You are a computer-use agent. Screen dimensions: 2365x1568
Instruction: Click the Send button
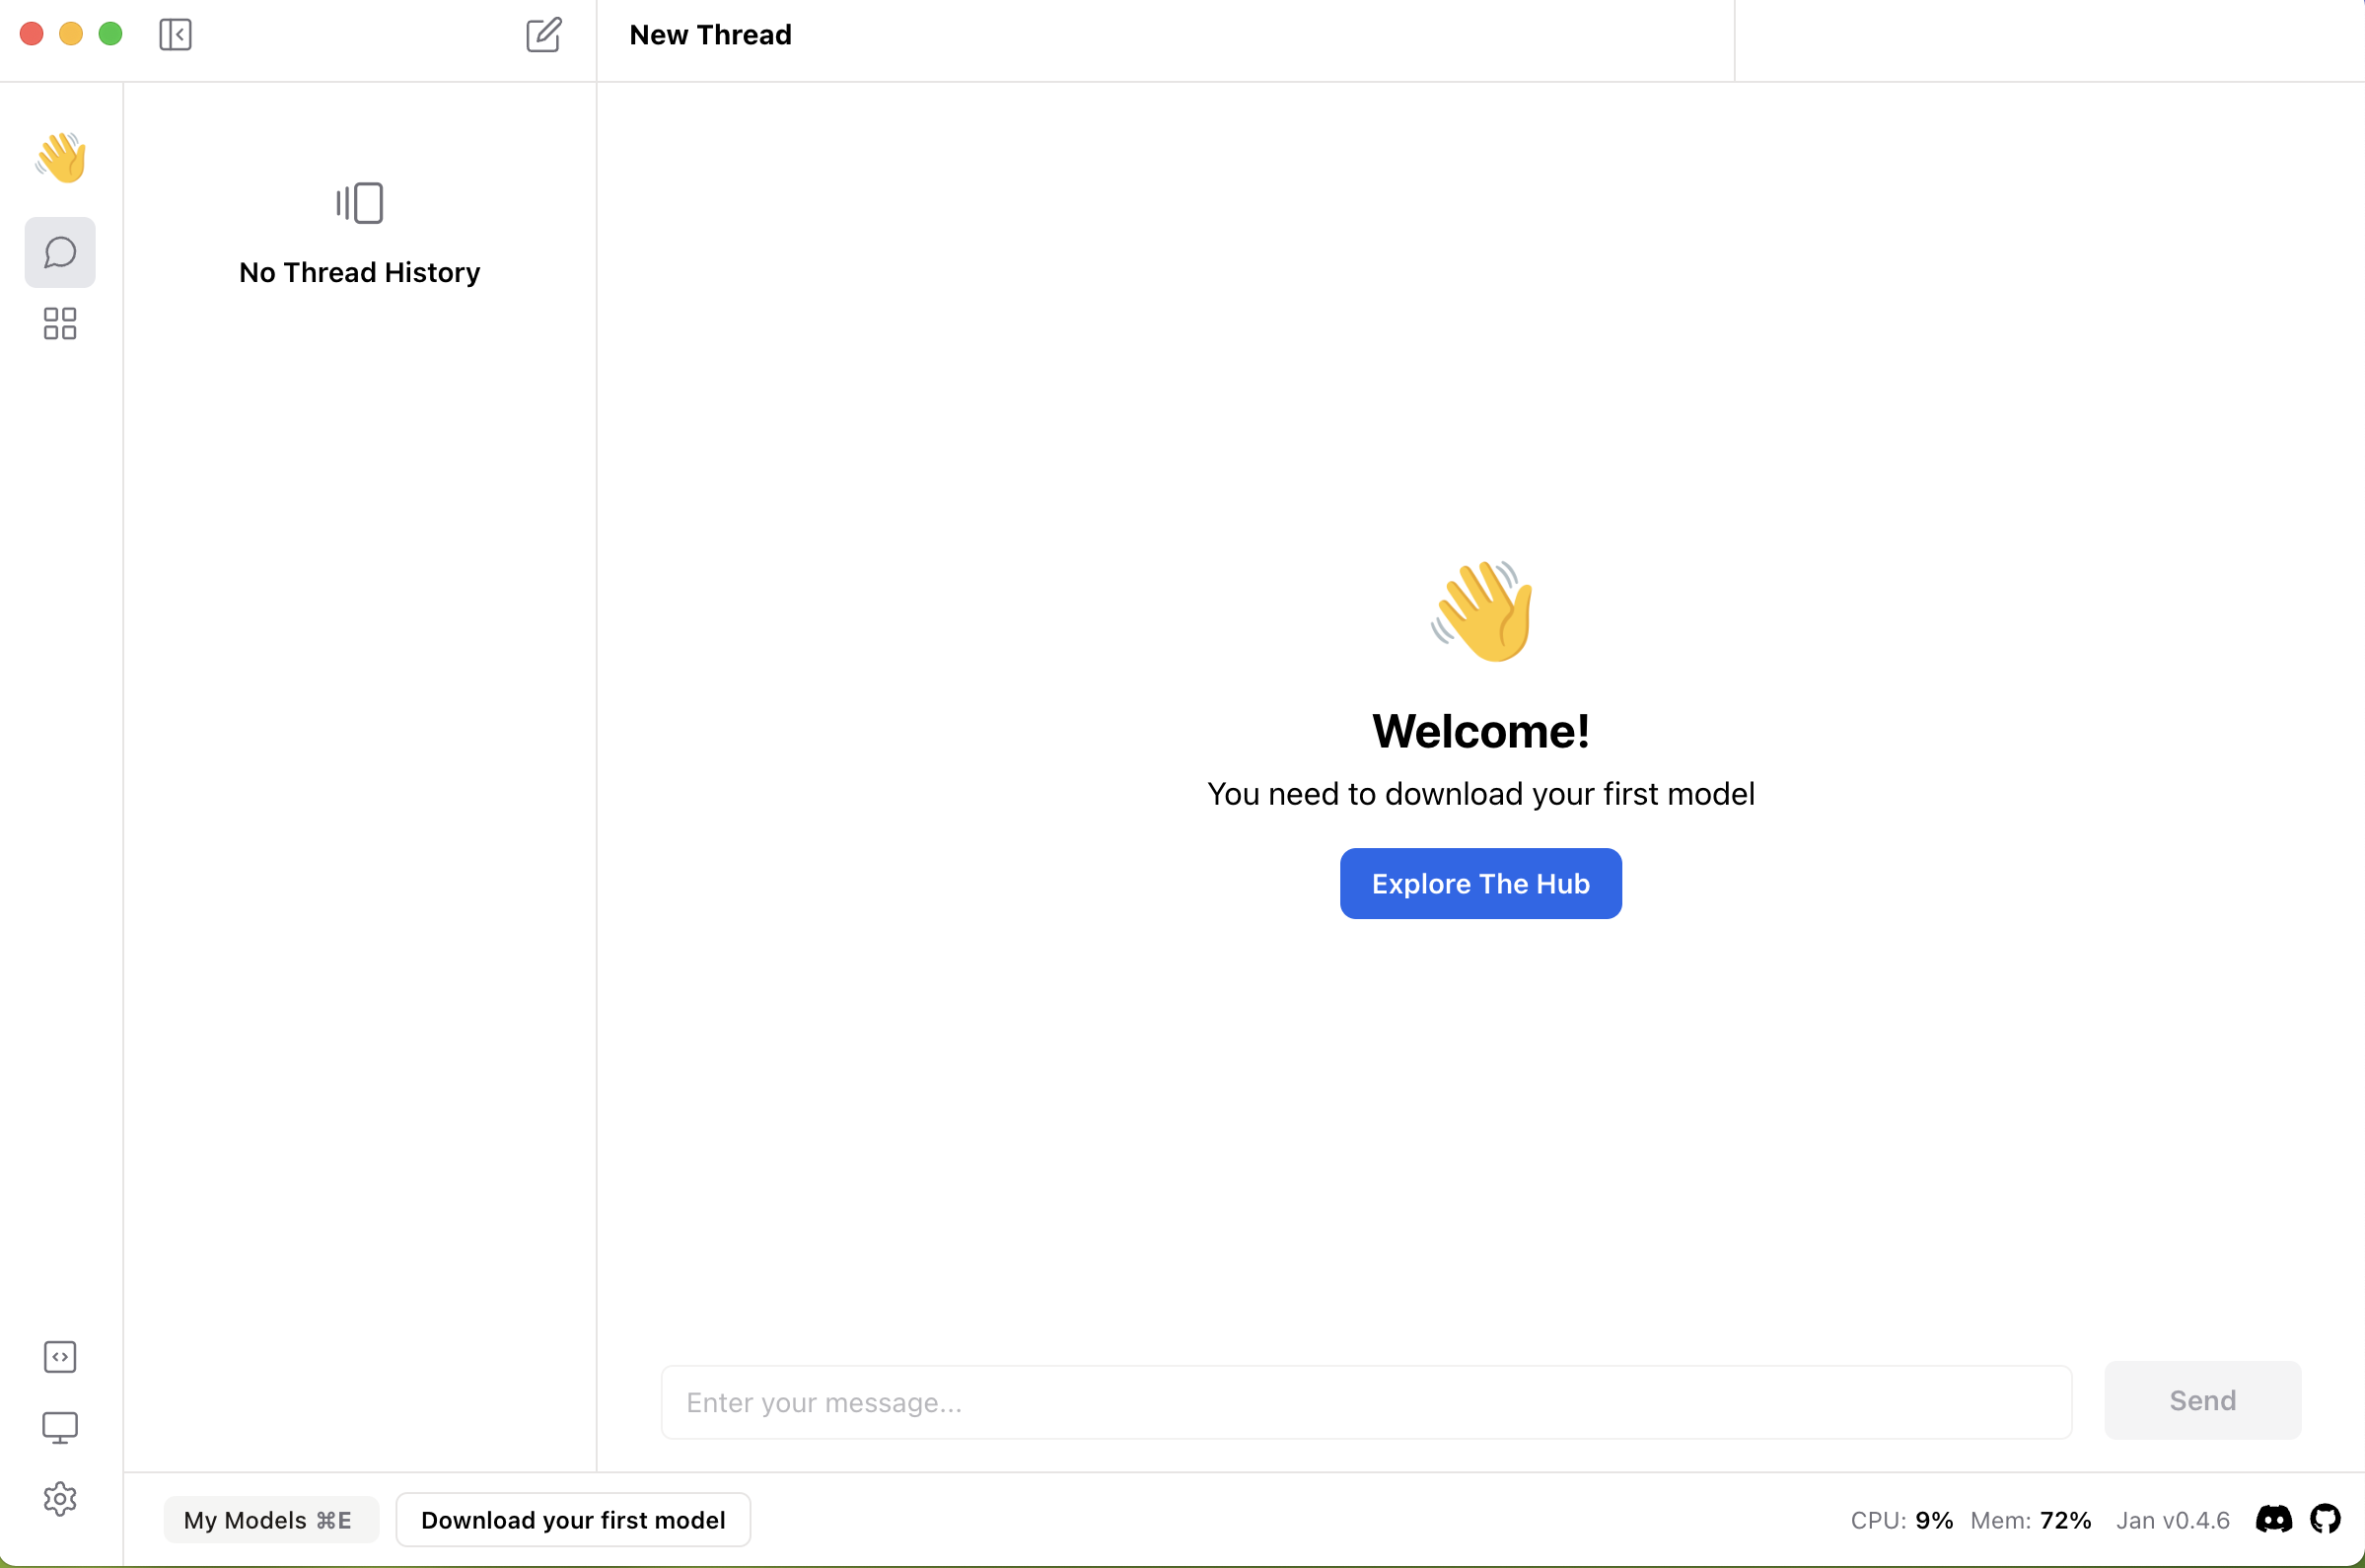click(x=2202, y=1400)
